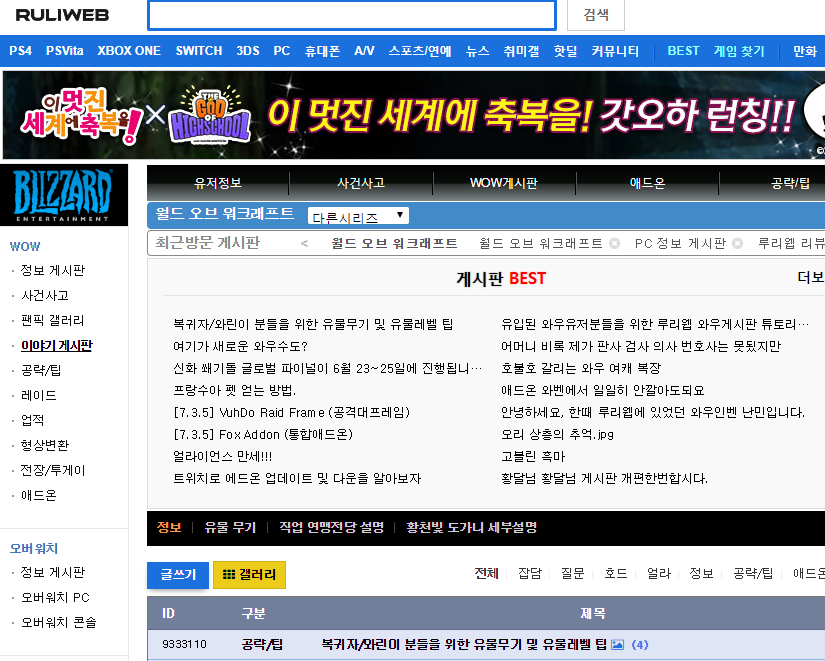The height and width of the screenshot is (661, 825).
Task: Open the 커뮤니티 menu
Action: tap(615, 51)
